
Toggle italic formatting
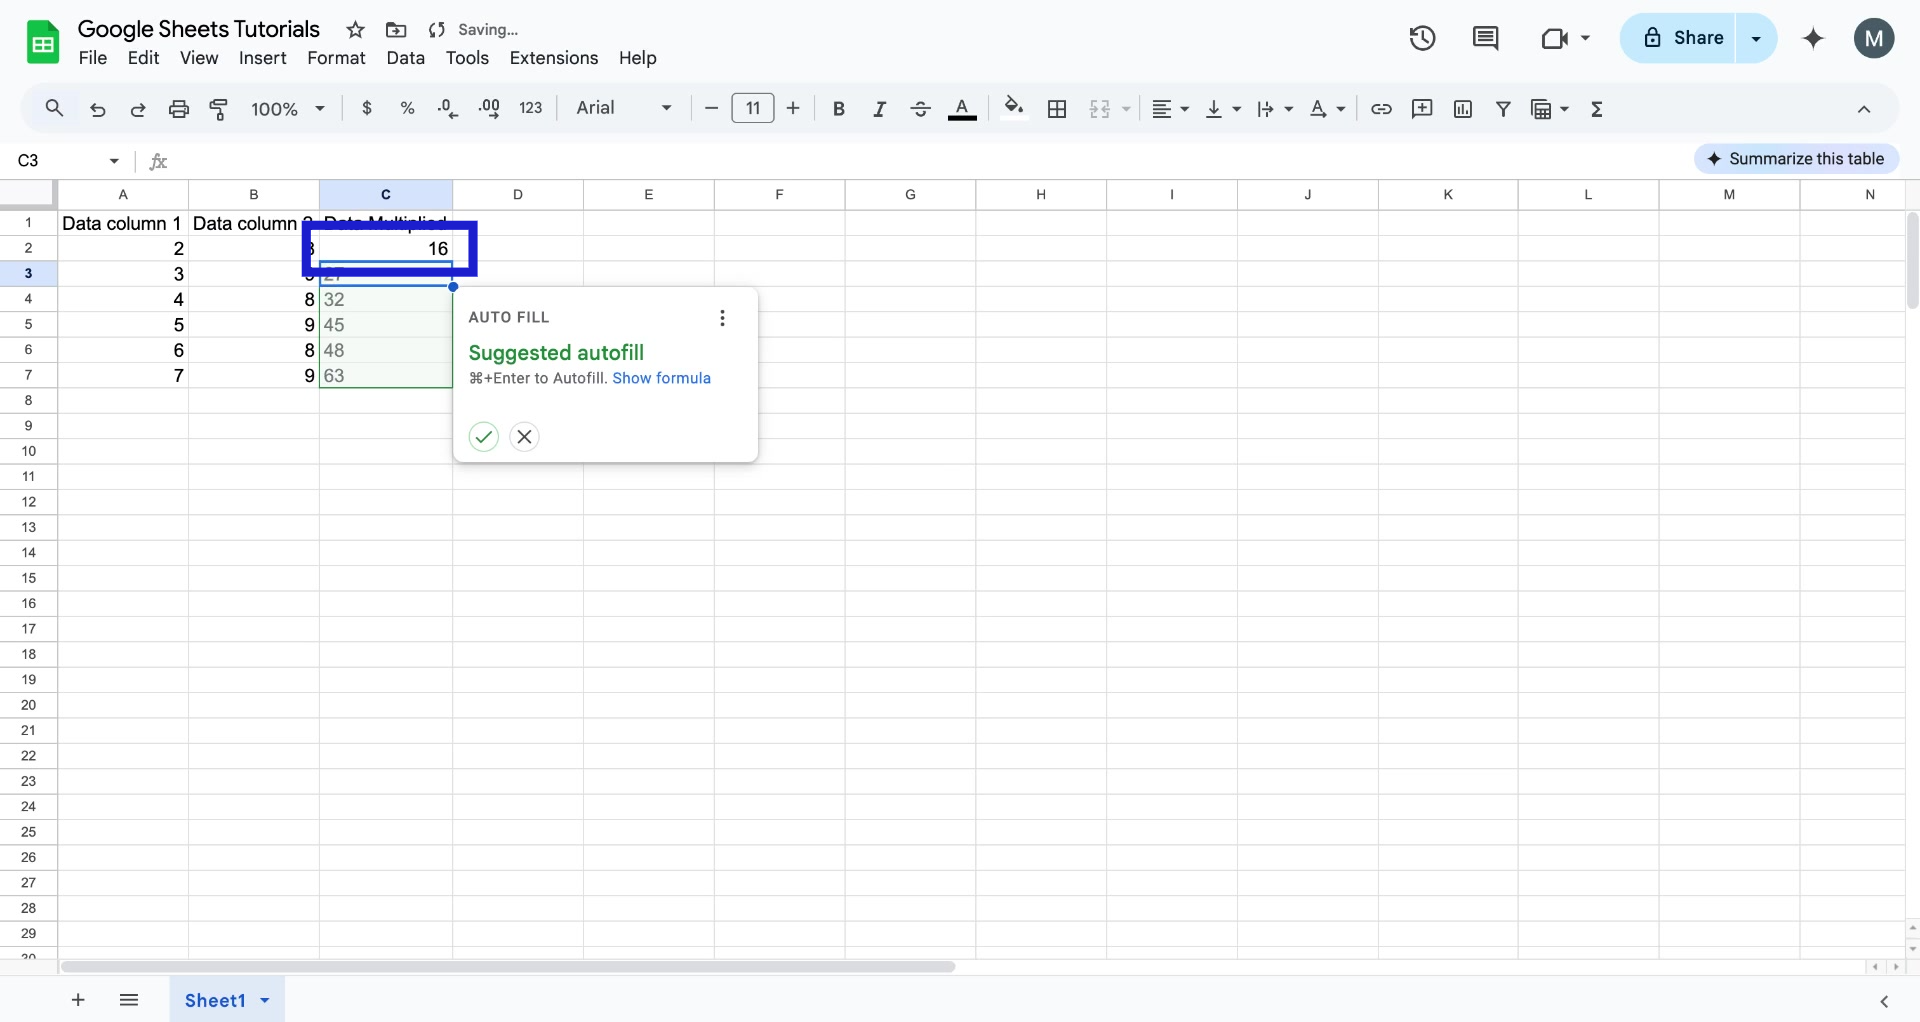pos(879,108)
